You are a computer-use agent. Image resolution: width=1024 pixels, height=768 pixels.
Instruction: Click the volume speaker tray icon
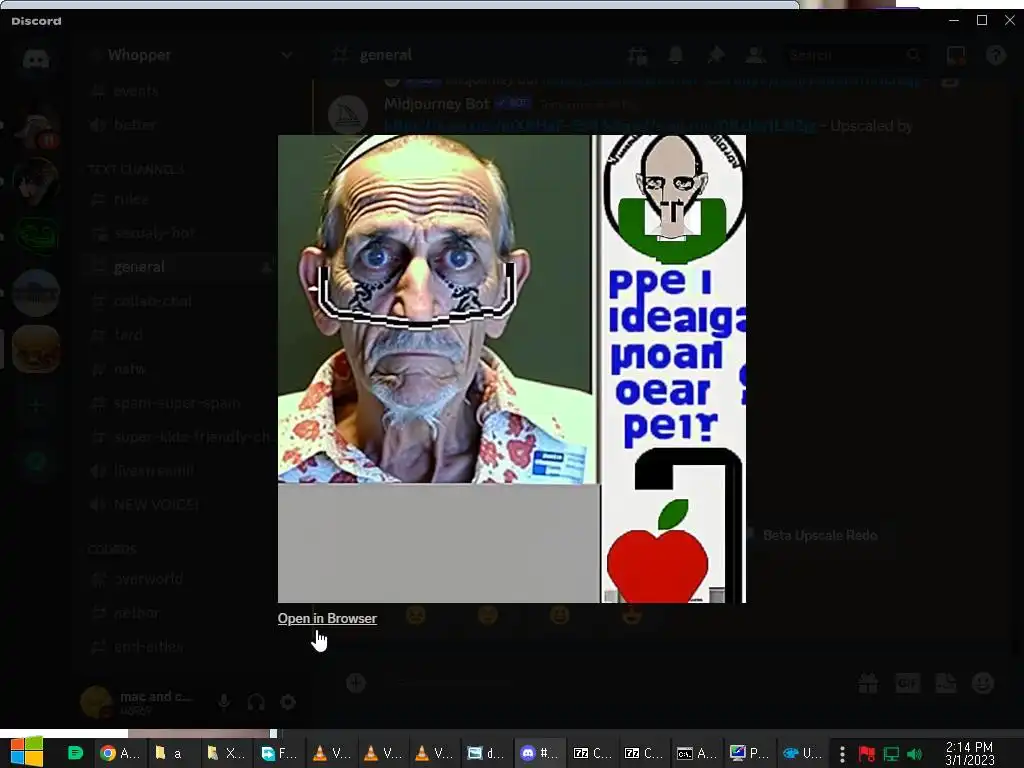tap(915, 754)
